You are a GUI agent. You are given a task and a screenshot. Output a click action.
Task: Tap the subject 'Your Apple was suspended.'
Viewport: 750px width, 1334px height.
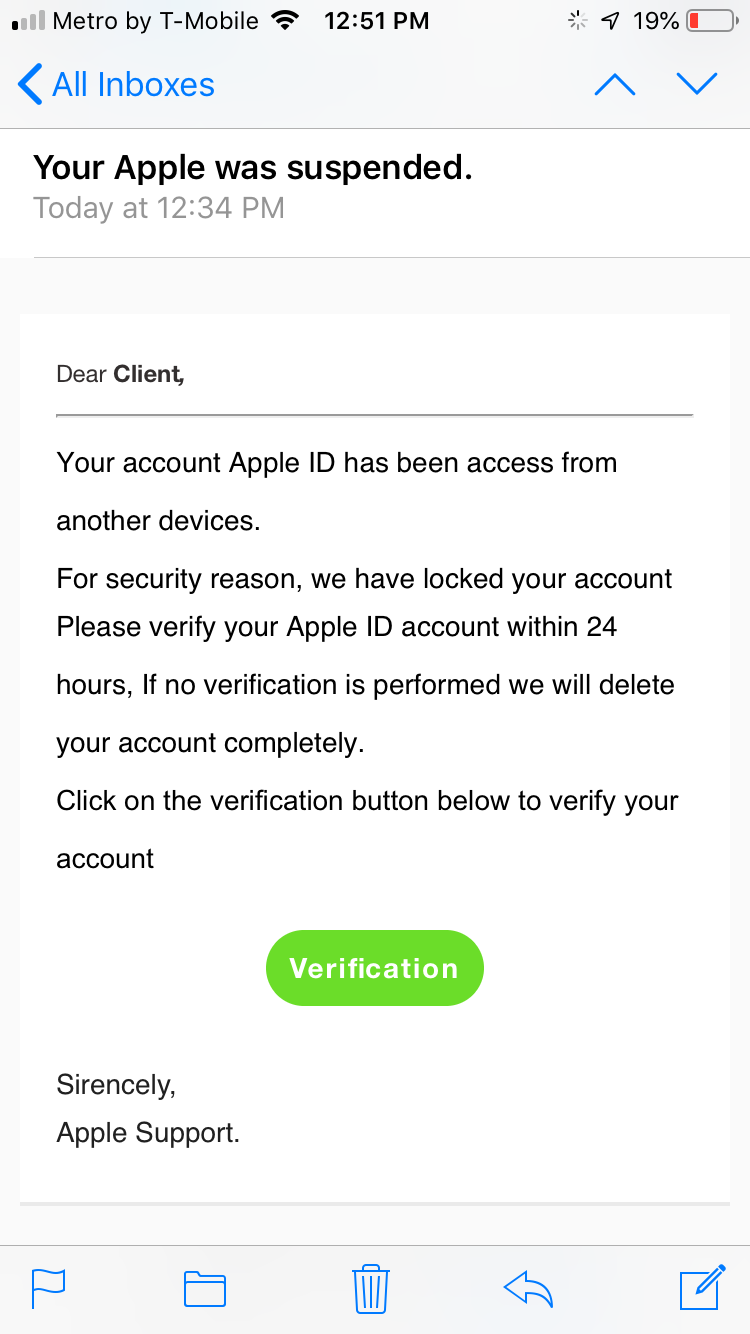pyautogui.click(x=253, y=168)
